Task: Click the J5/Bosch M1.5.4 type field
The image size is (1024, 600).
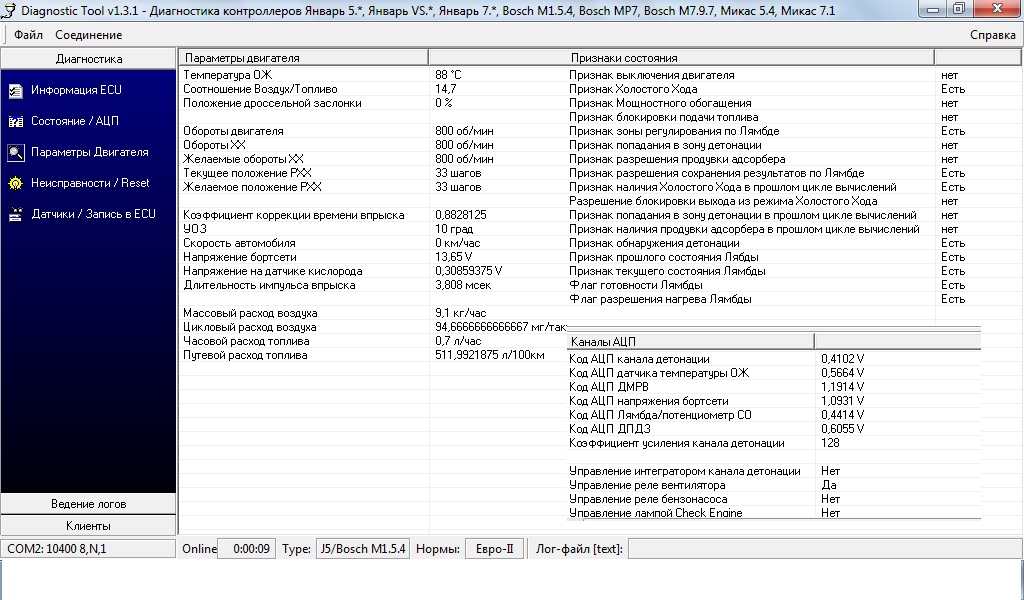Action: [363, 549]
